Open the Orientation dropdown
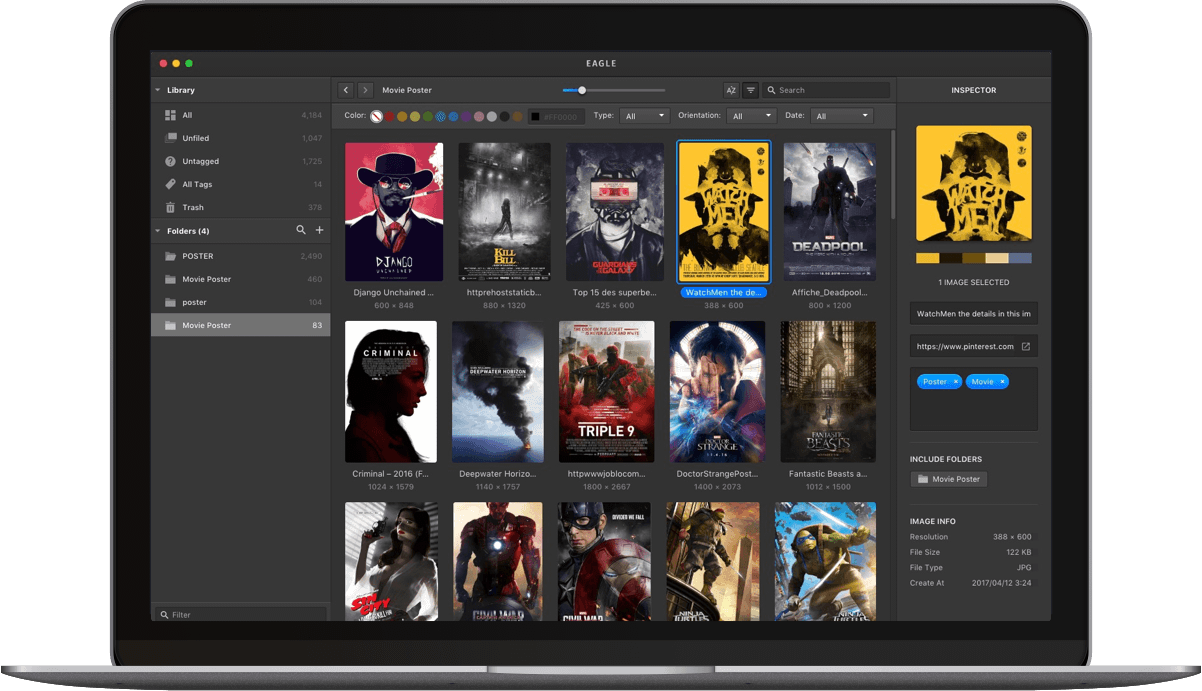1202x691 pixels. pyautogui.click(x=751, y=116)
